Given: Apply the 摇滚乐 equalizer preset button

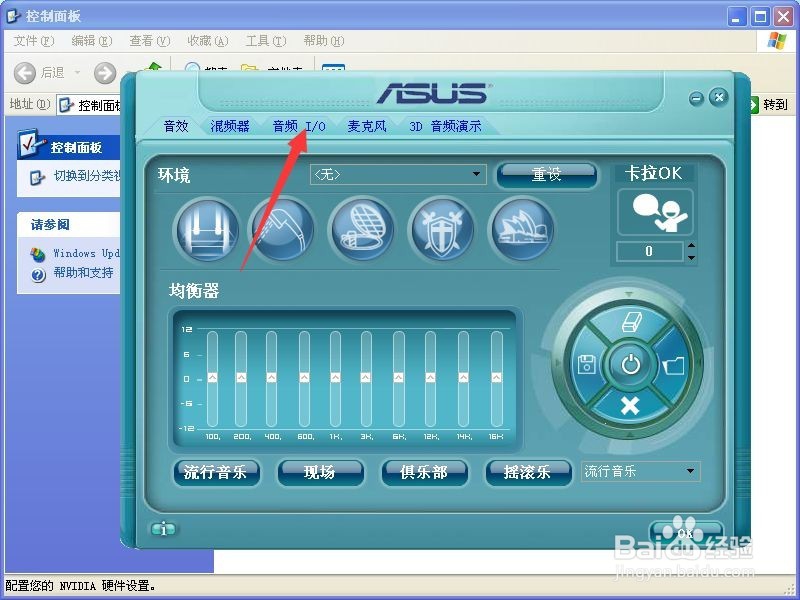Looking at the screenshot, I should [528, 472].
